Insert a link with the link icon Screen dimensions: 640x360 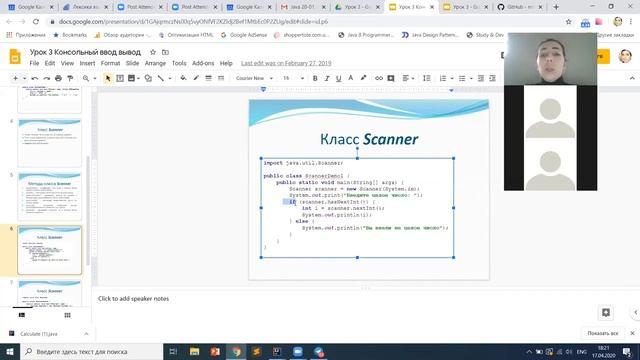click(379, 78)
